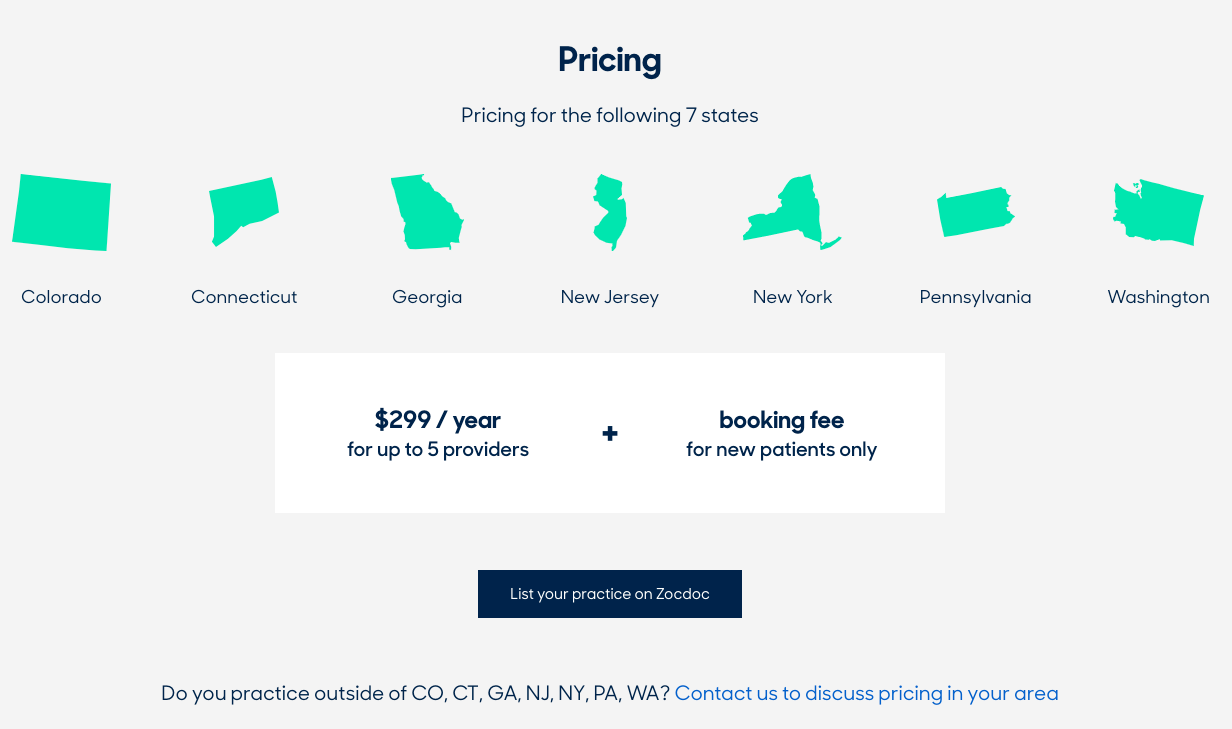Click the Georgia state shape icon
This screenshot has width=1232, height=729.
click(x=427, y=213)
